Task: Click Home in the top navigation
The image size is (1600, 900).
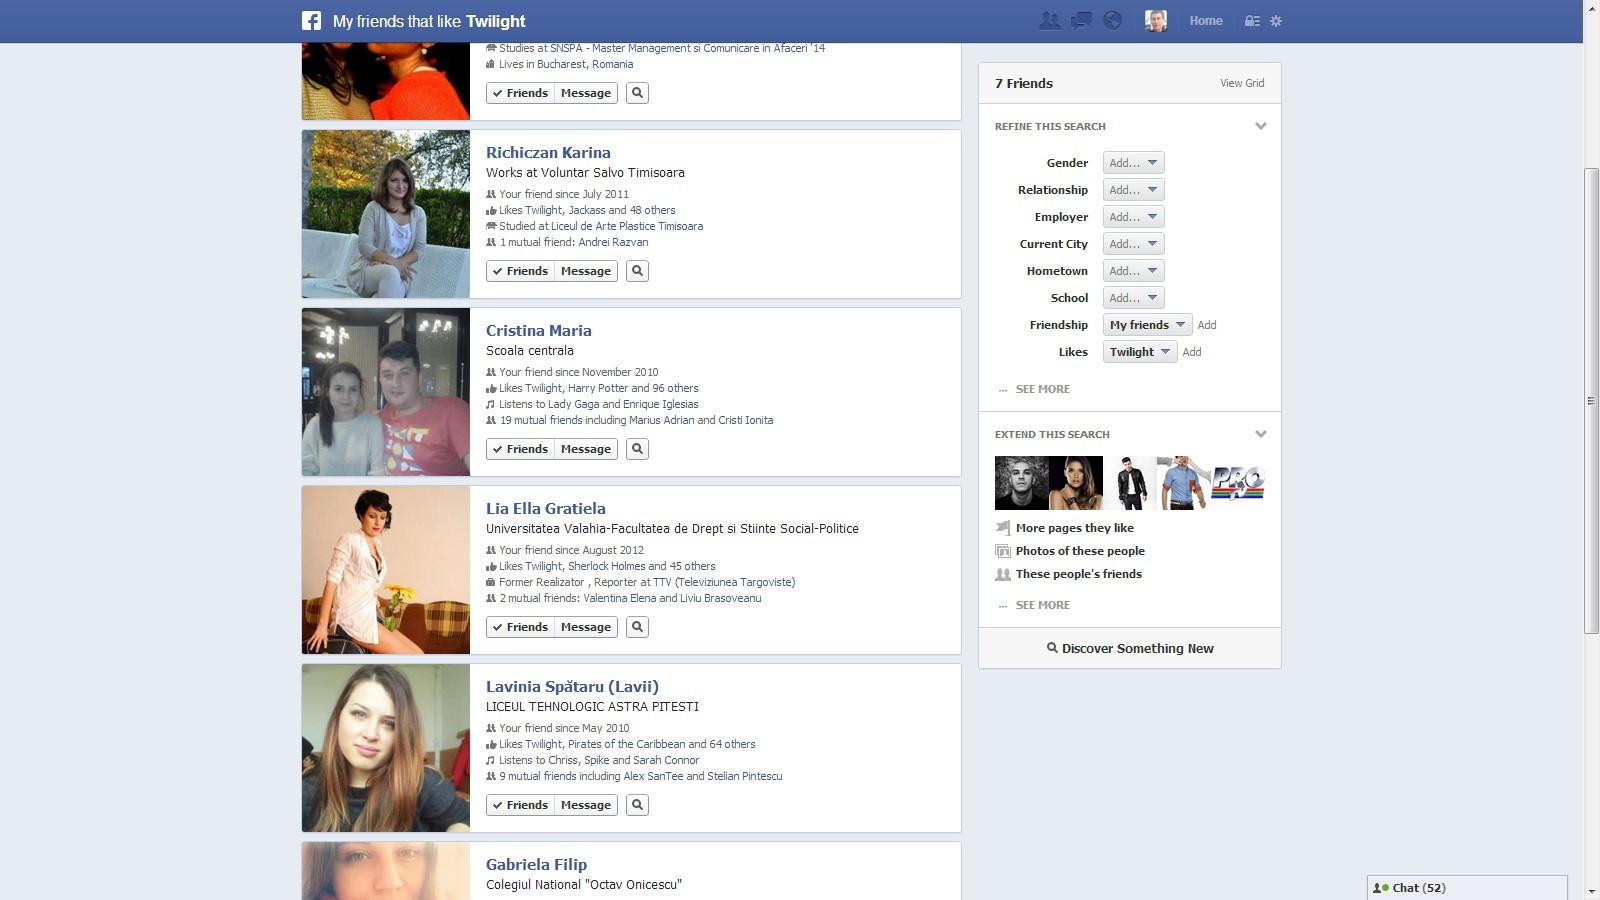Action: click(x=1206, y=20)
